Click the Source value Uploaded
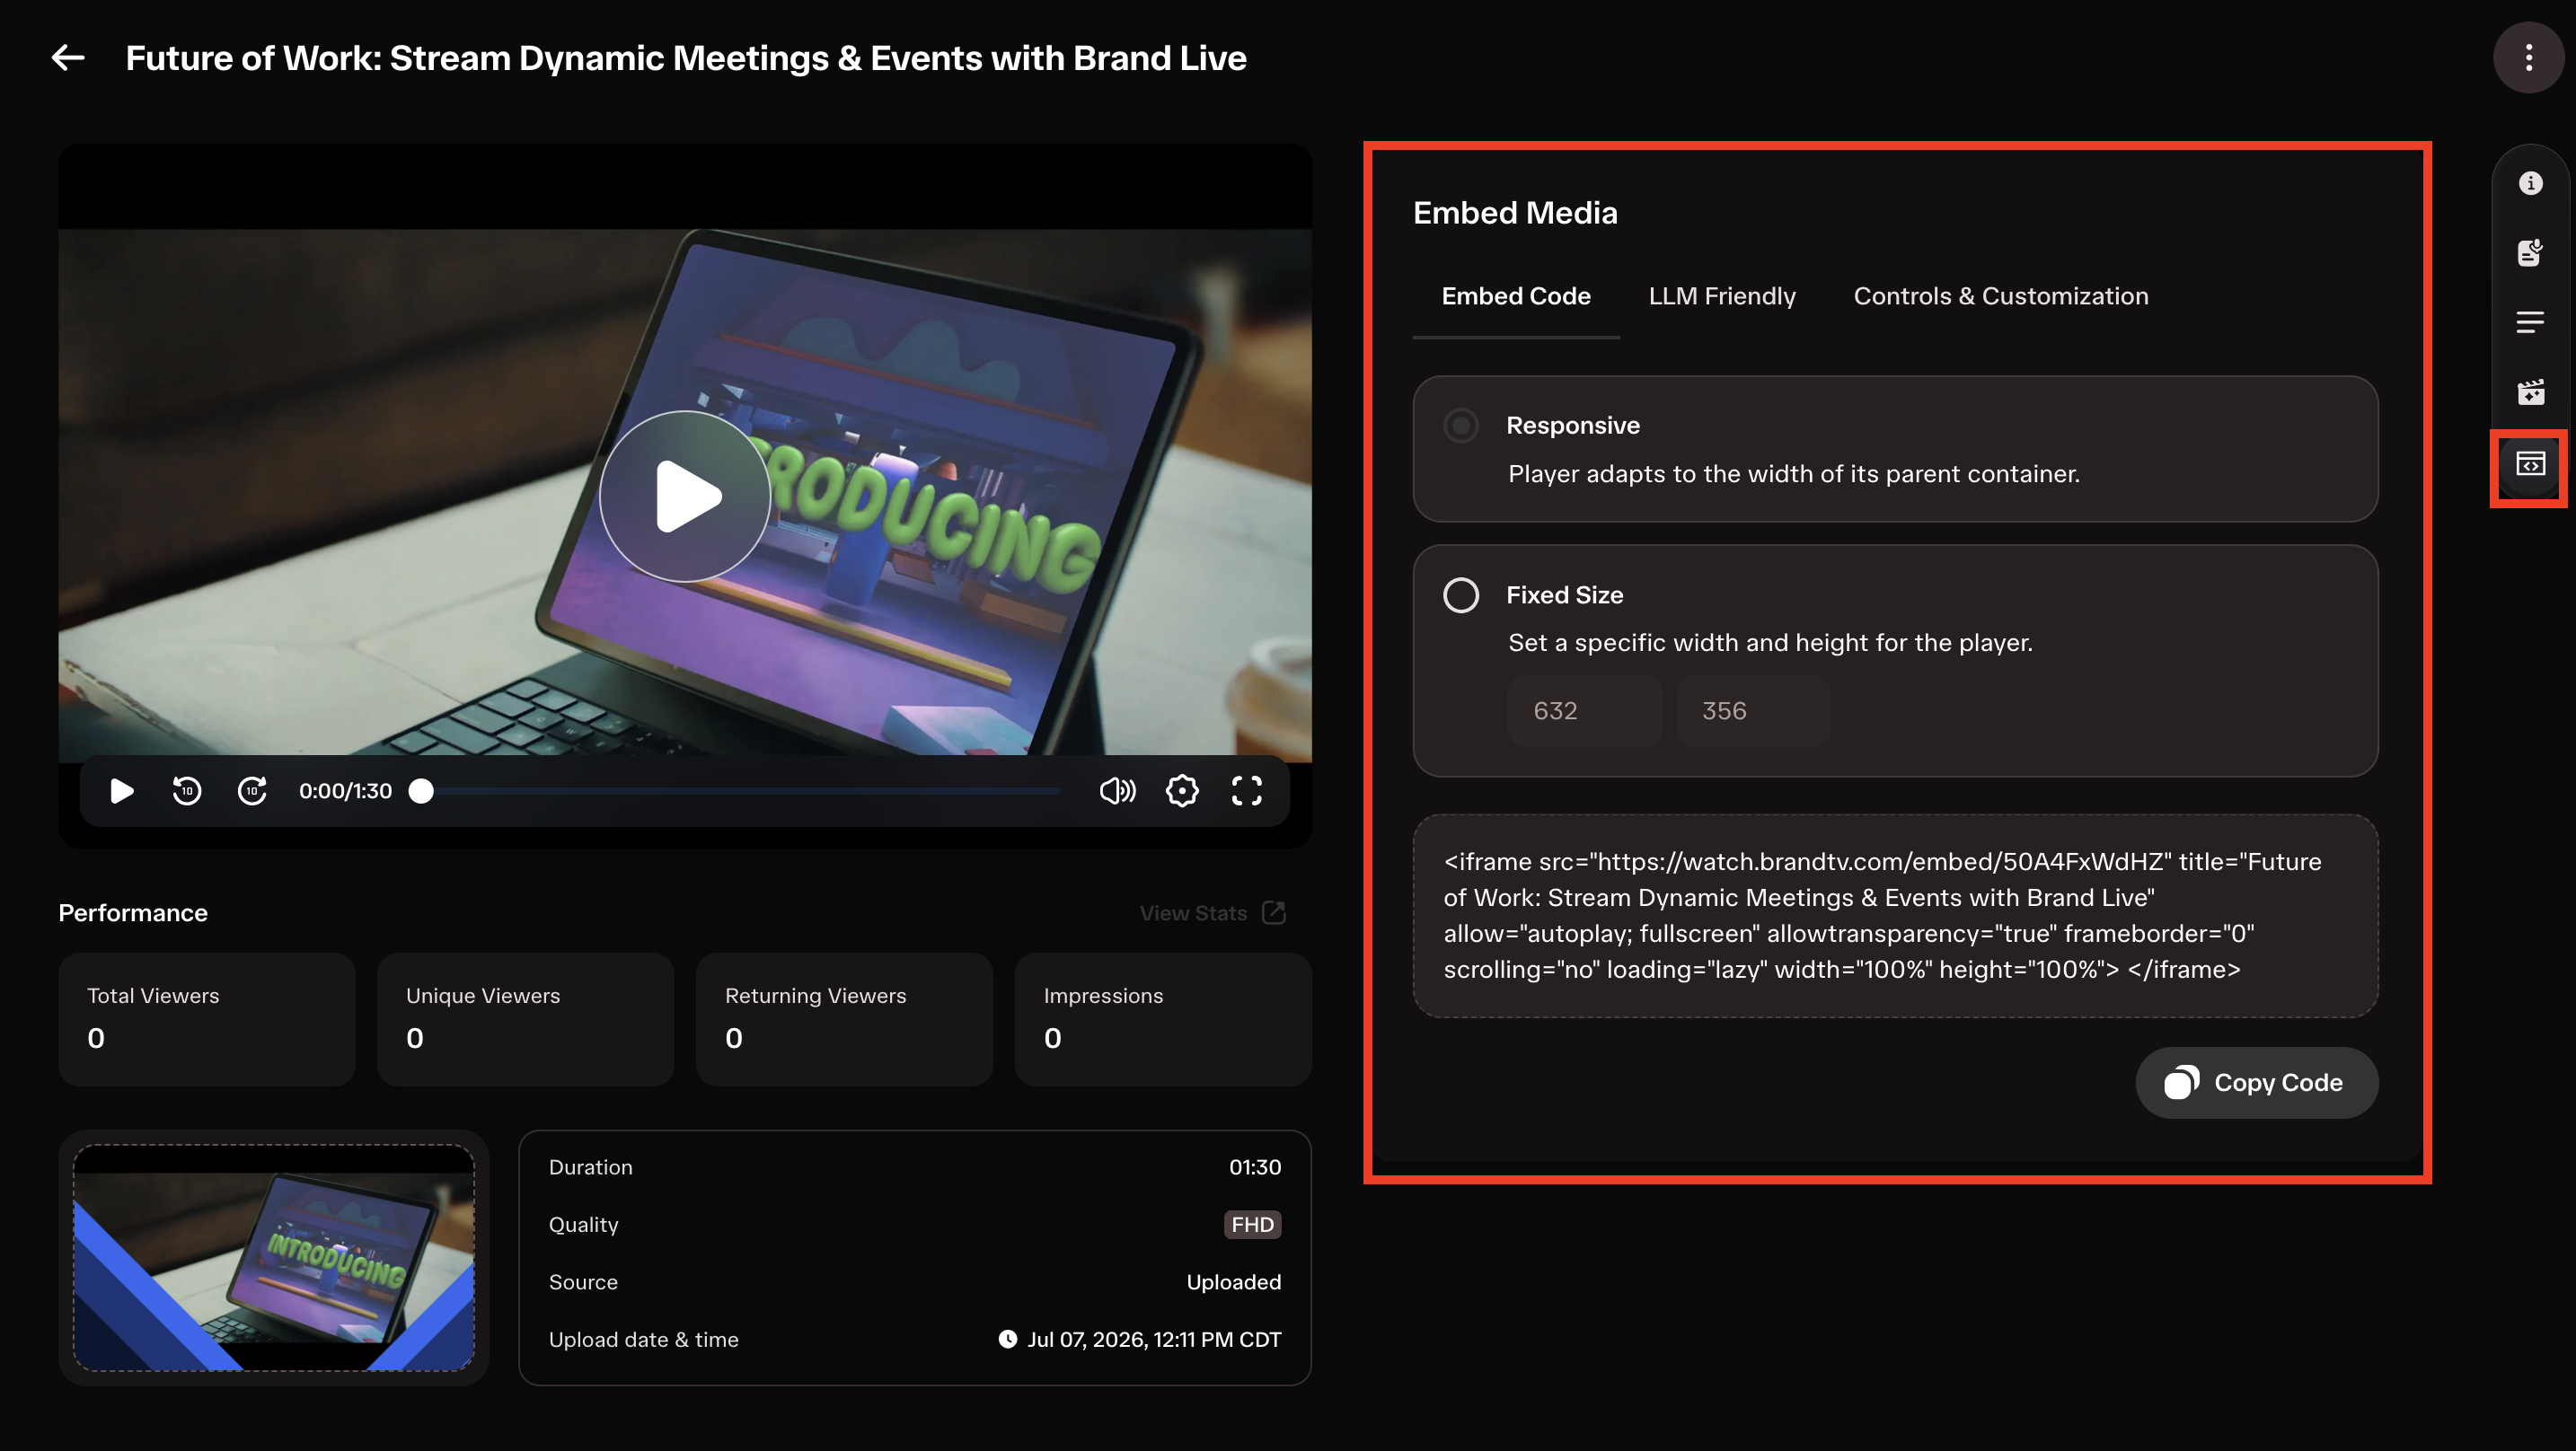The image size is (2576, 1451). point(1233,1282)
